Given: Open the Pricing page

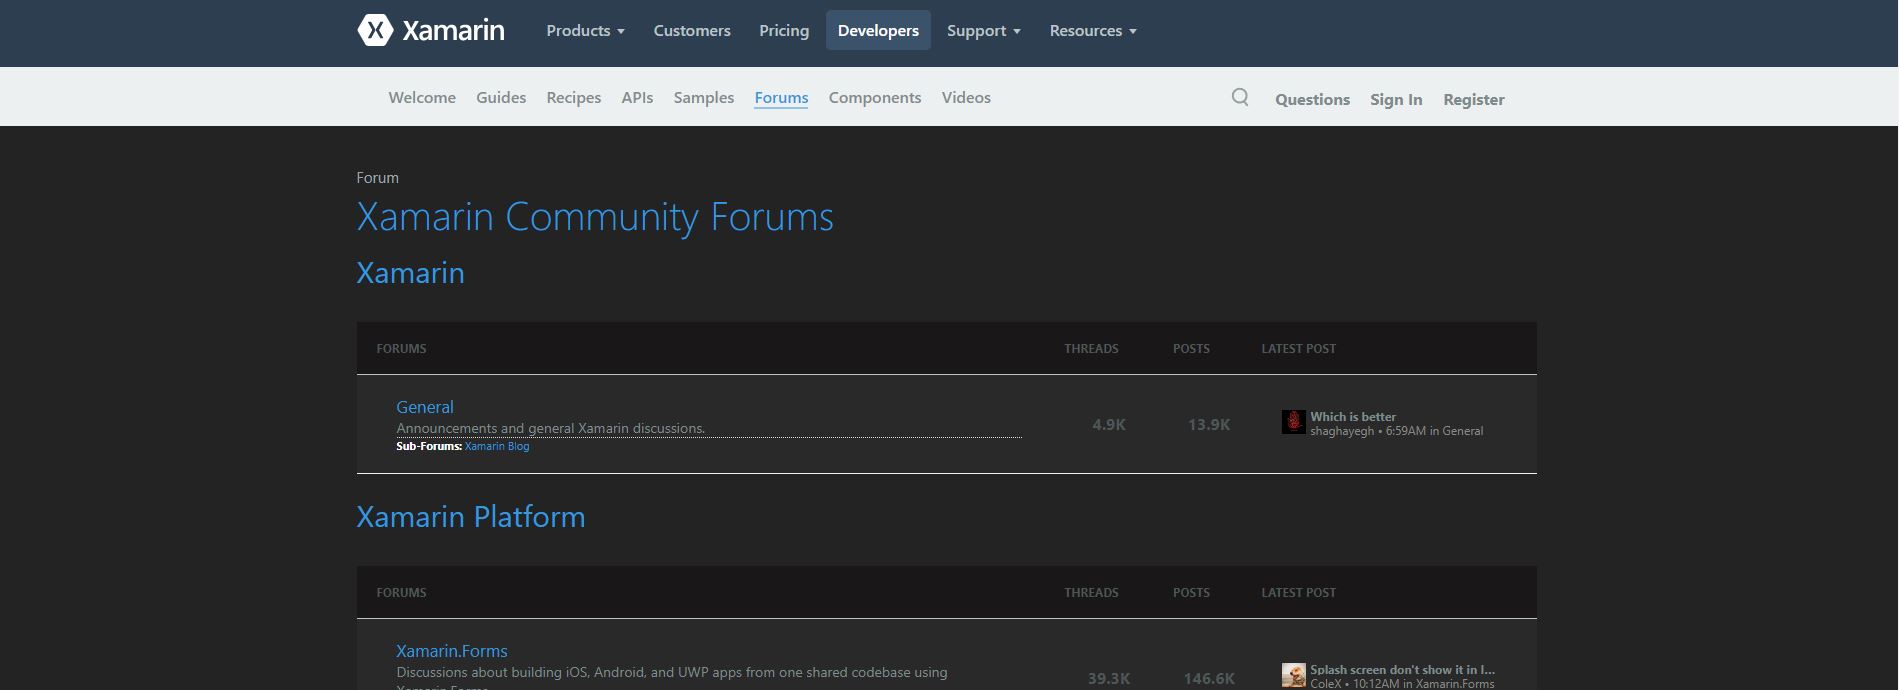Looking at the screenshot, I should [784, 31].
